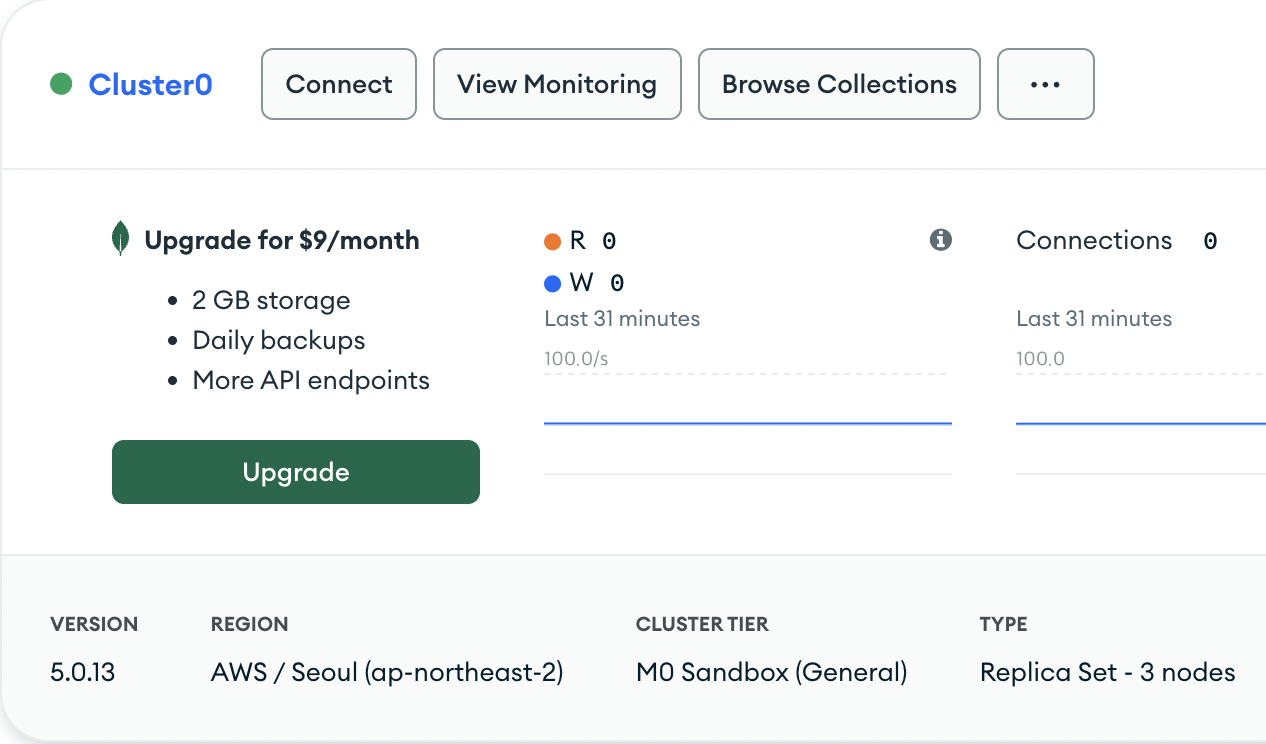Click the green cluster status dot
Viewport: 1266px width, 744px height.
coord(61,85)
